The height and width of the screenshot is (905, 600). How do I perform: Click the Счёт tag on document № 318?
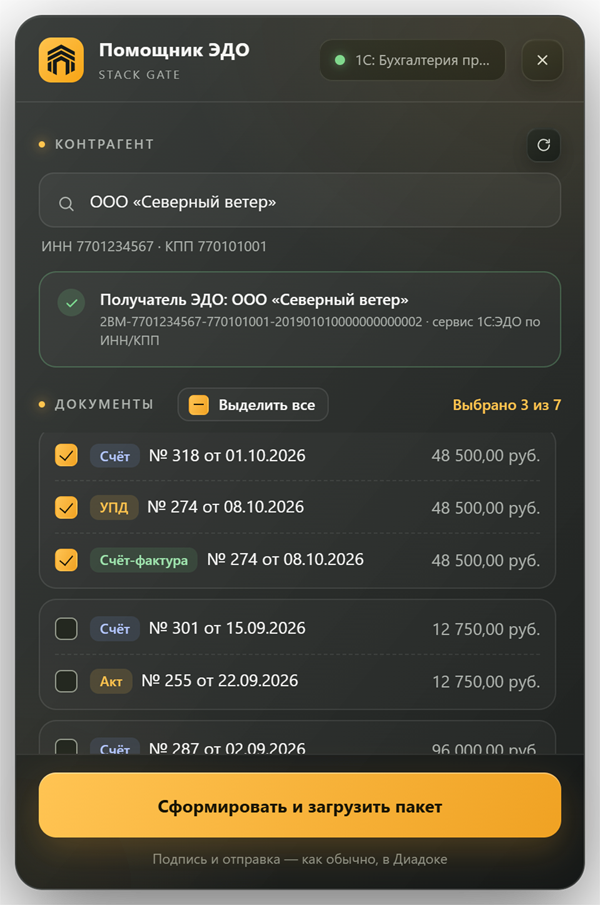(115, 456)
